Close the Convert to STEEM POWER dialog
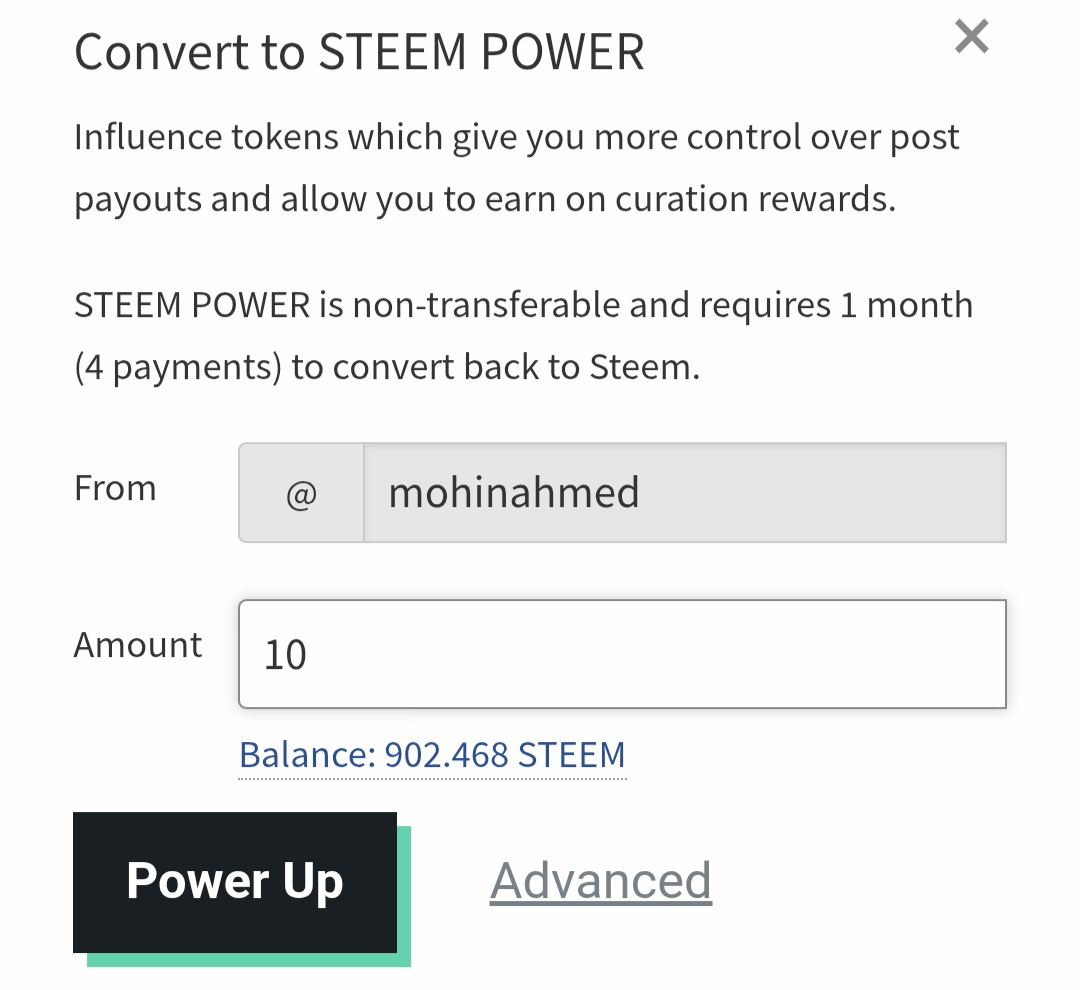This screenshot has height=990, width=1080. tap(971, 38)
